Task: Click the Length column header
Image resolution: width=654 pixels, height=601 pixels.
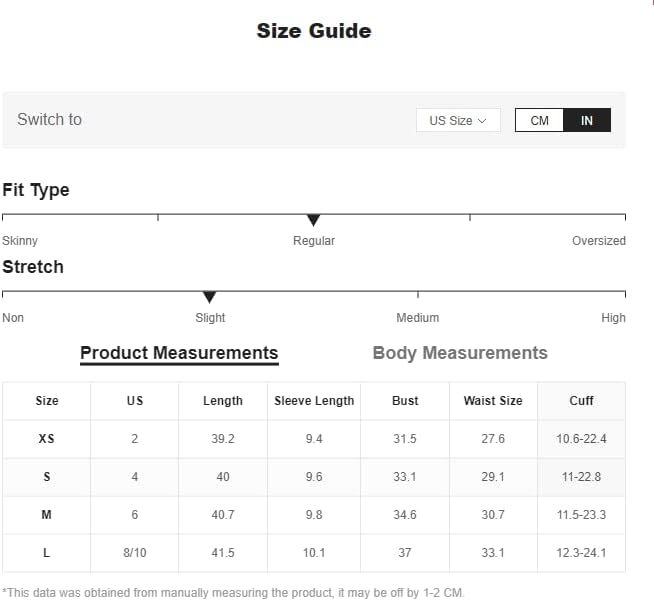Action: click(223, 401)
